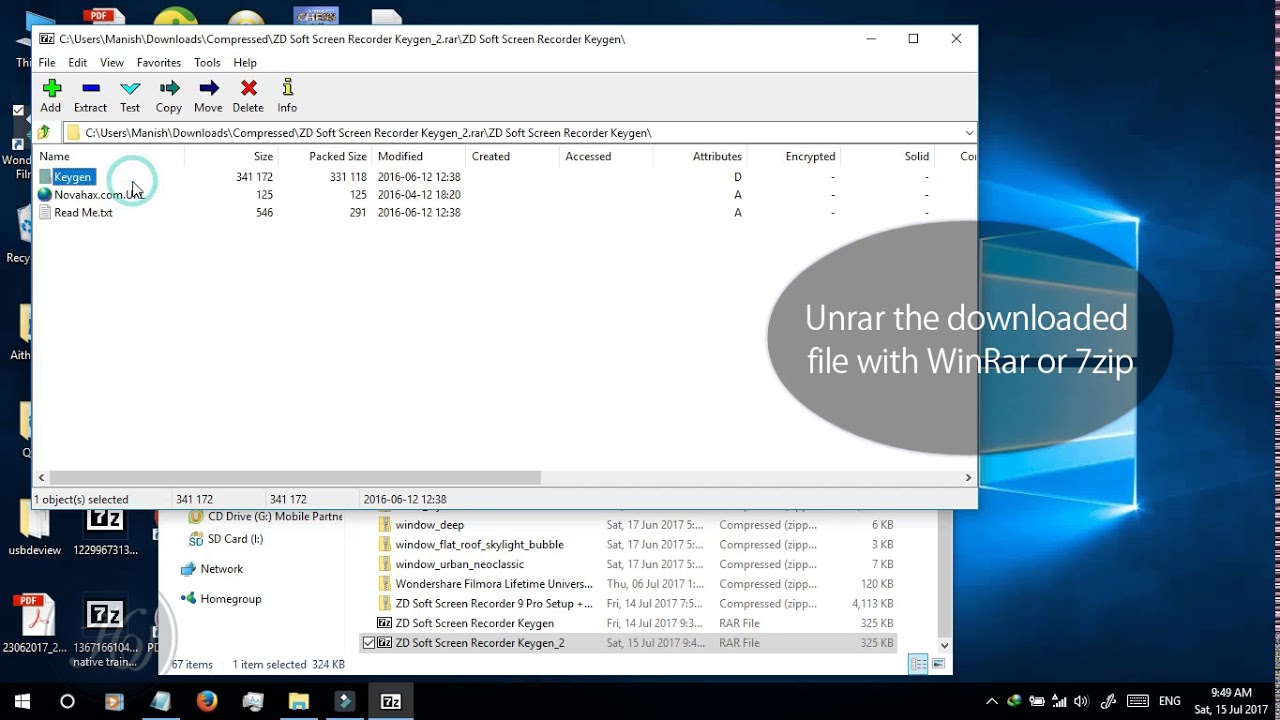Open the View menu
1280x720 pixels.
coord(112,62)
